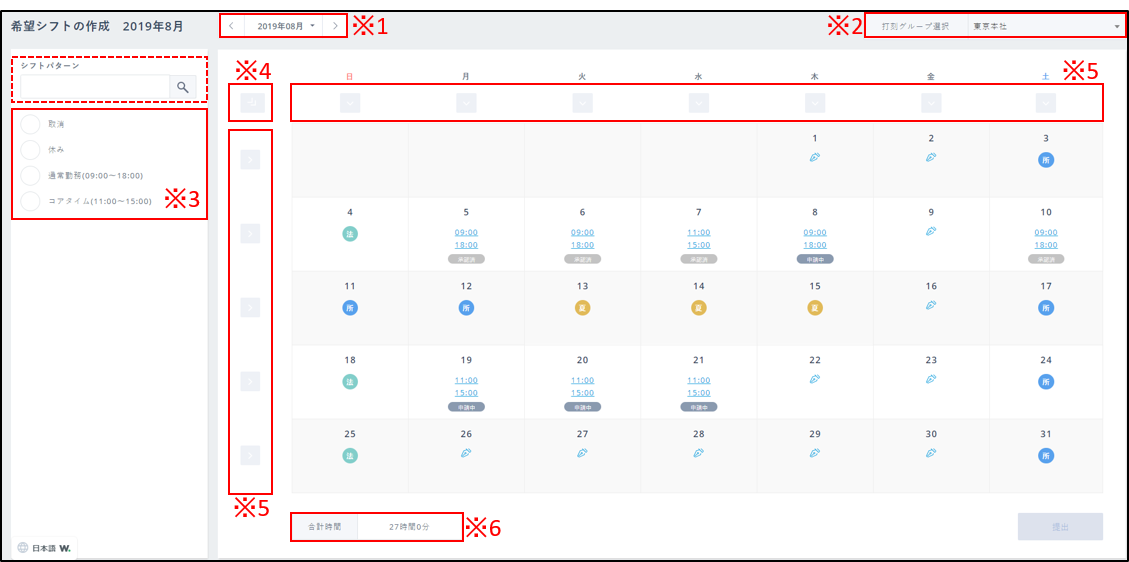Open the 打刻グループ選択 dropdown showing 東京本社

[x=1044, y=26]
